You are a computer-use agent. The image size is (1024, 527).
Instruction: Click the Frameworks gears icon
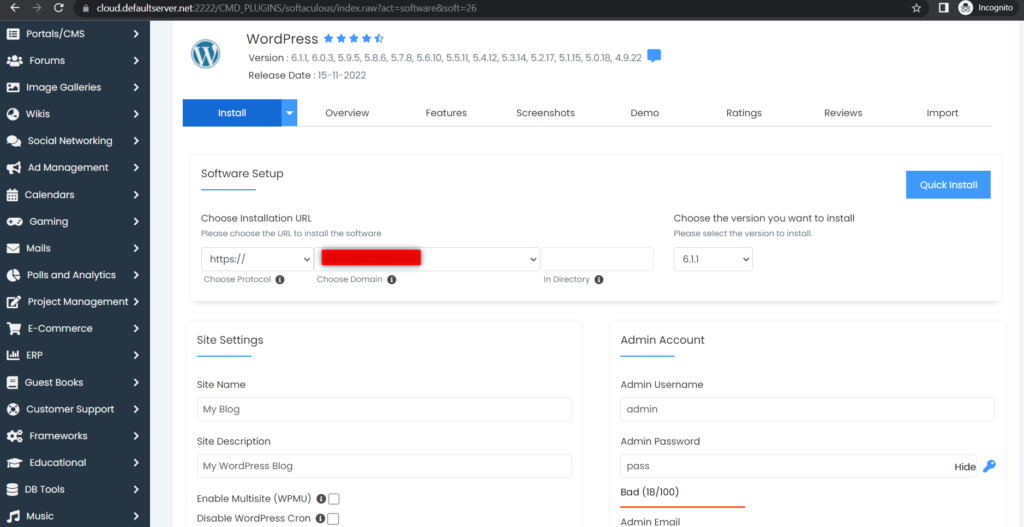14,436
